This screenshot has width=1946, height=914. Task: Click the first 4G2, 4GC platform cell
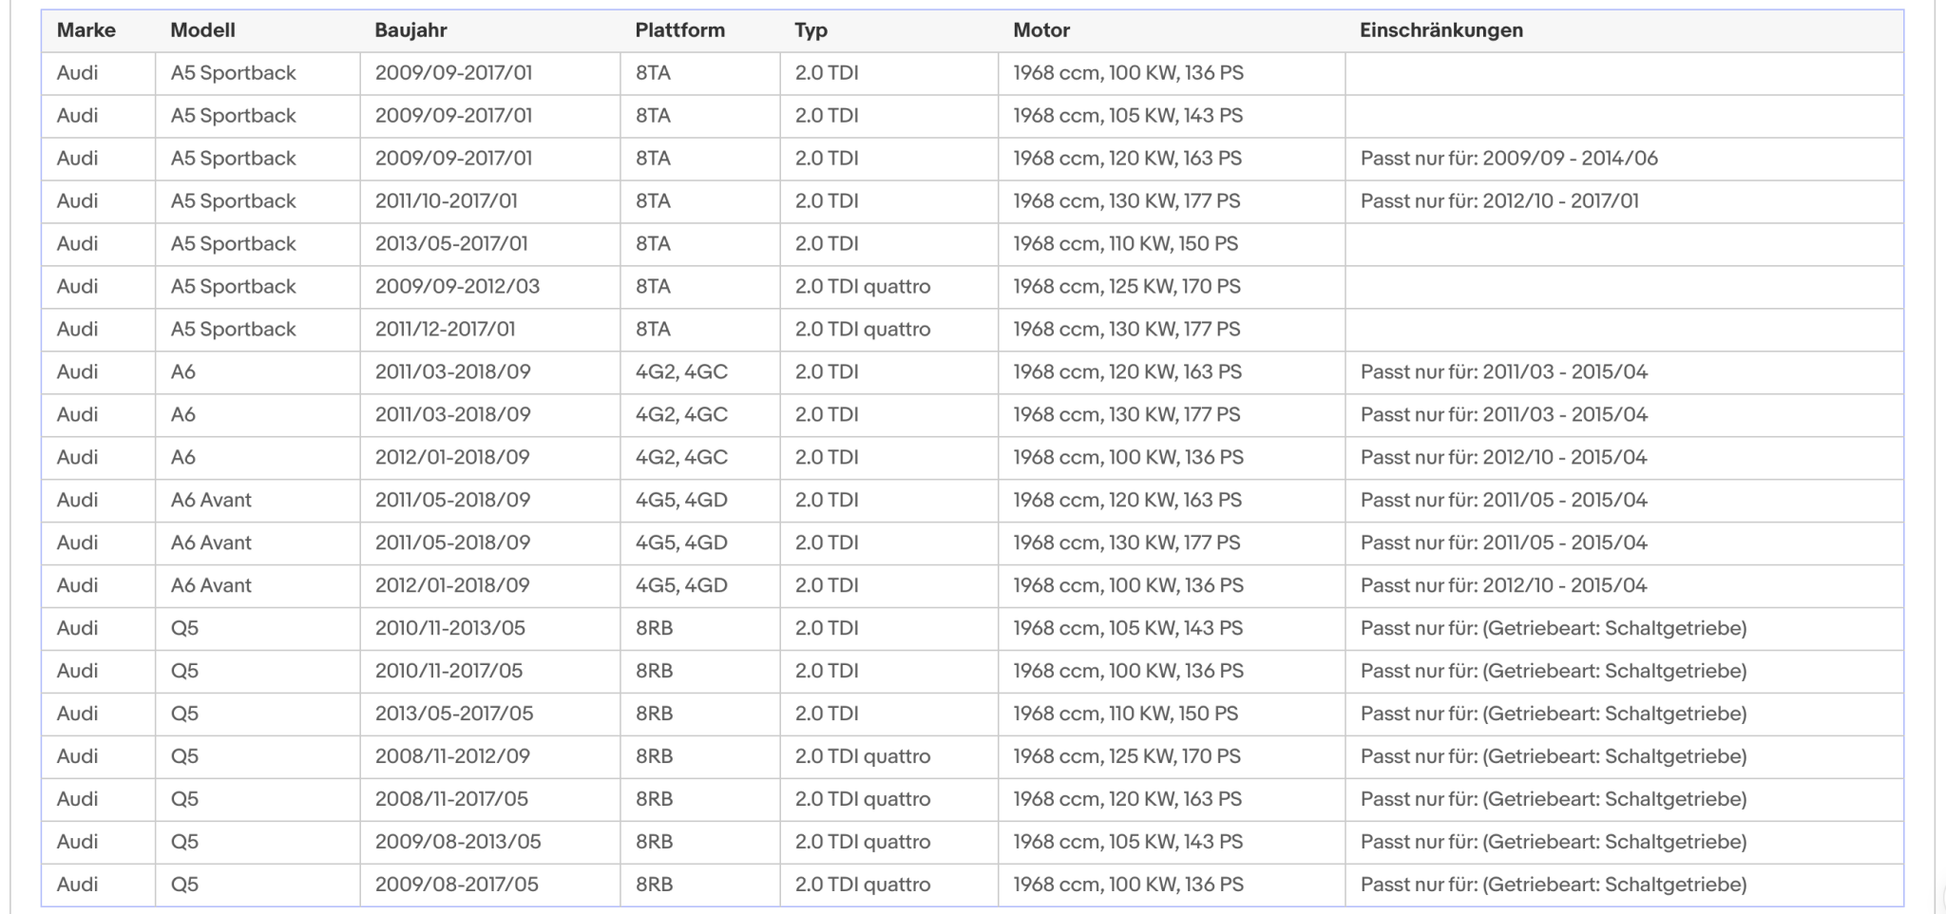click(681, 372)
